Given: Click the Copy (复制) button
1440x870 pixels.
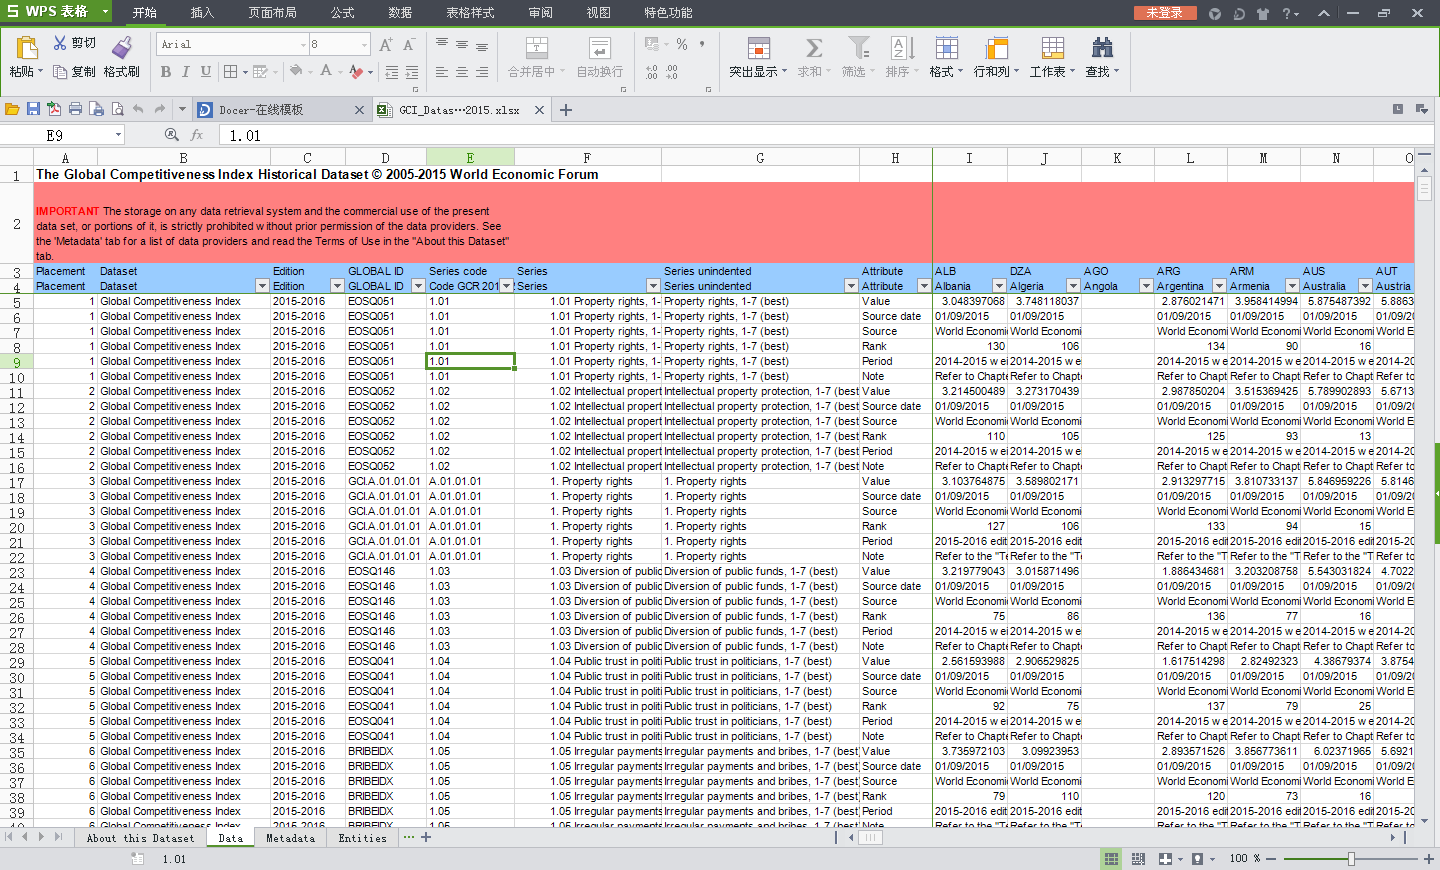Looking at the screenshot, I should (75, 72).
